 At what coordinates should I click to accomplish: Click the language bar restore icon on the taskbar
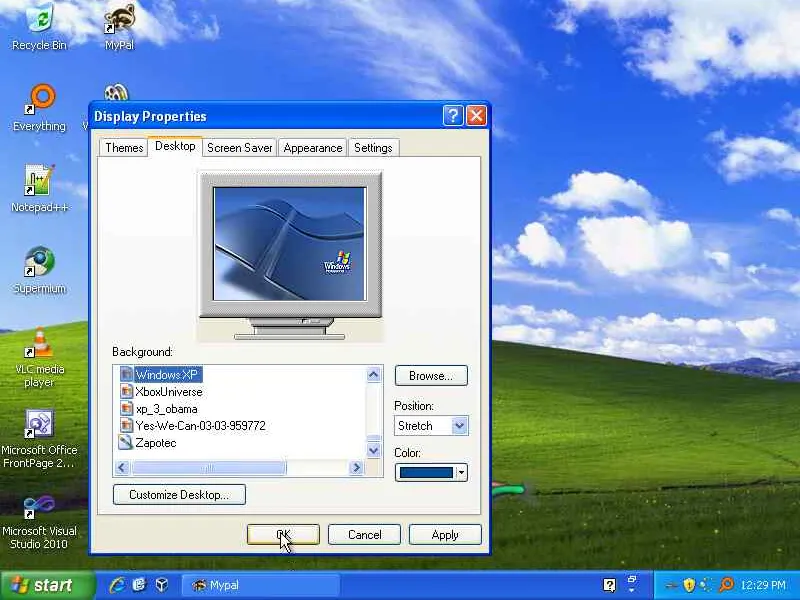632,580
